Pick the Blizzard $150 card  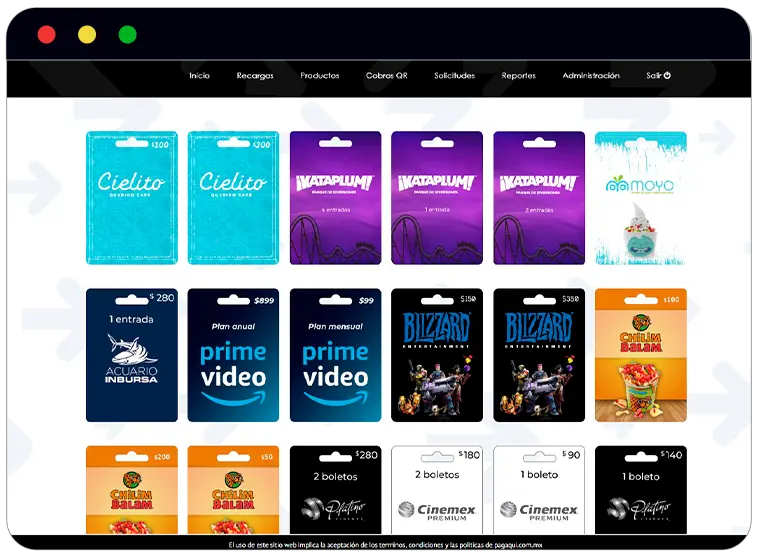pos(437,355)
